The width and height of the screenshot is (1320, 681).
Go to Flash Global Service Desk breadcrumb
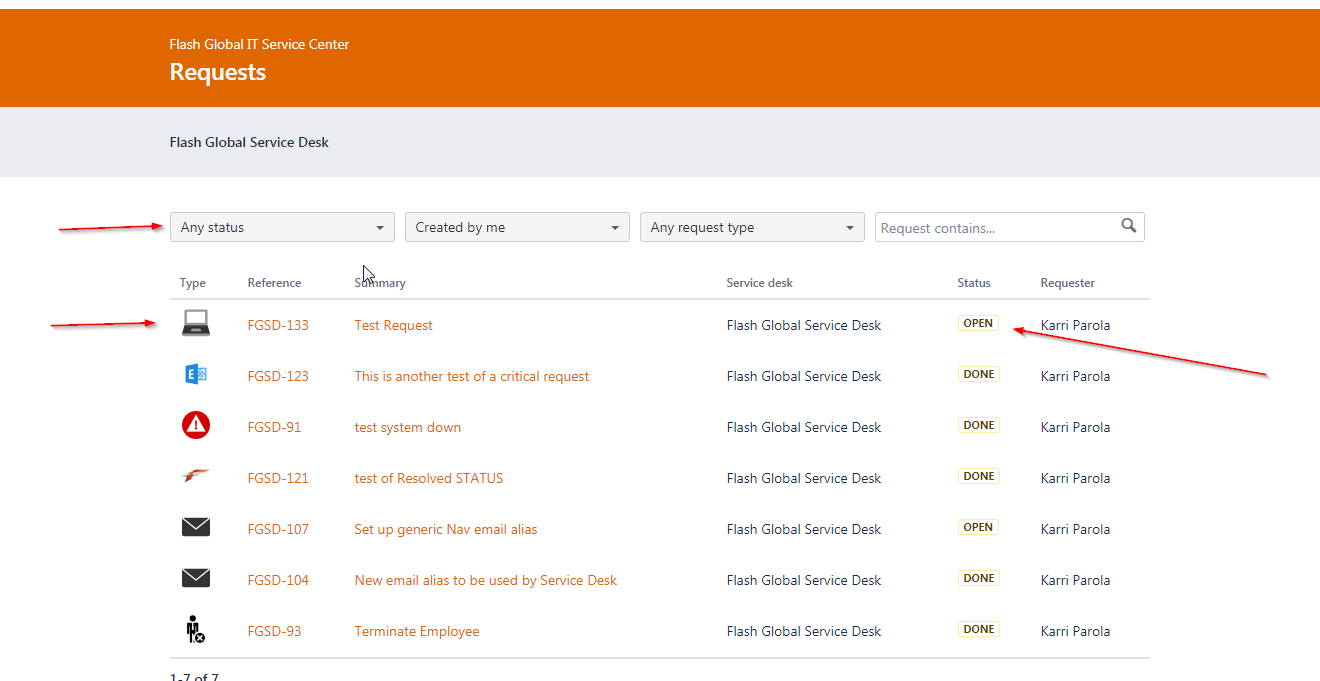(x=249, y=142)
